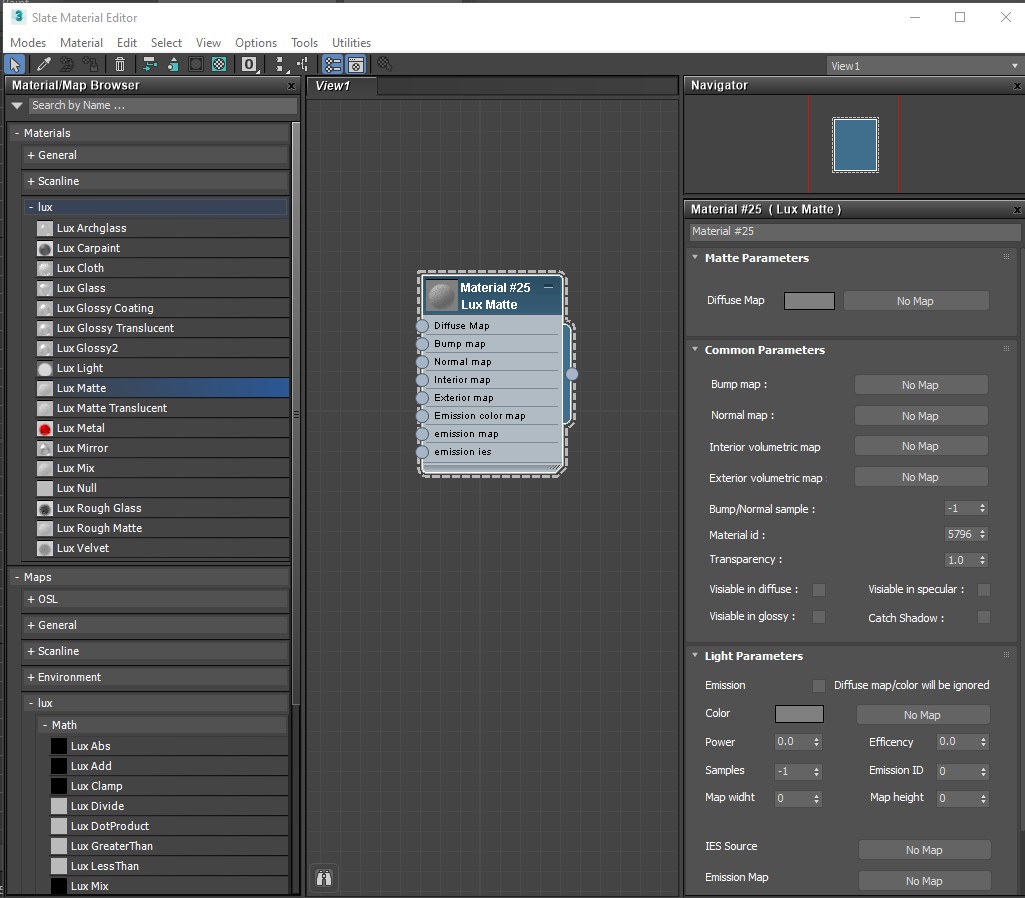The width and height of the screenshot is (1025, 898).
Task: Click the Diffuse Map No Map button
Action: pos(915,301)
